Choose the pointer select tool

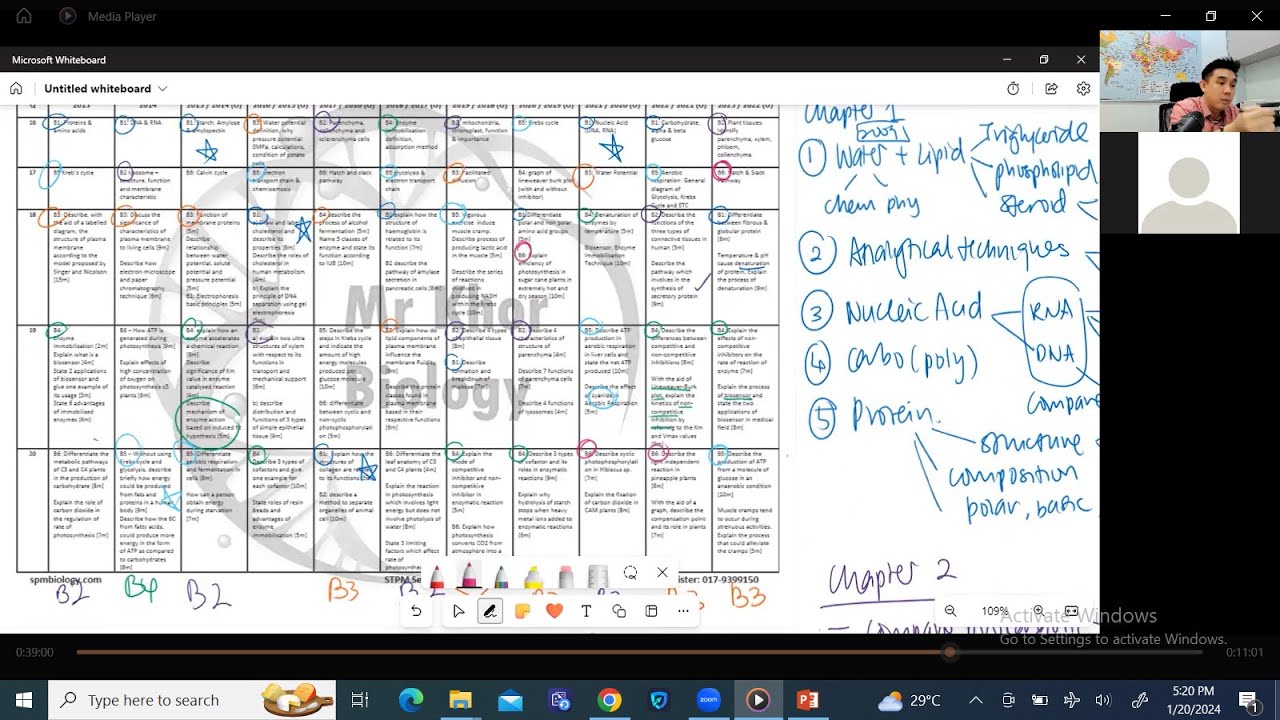[458, 611]
